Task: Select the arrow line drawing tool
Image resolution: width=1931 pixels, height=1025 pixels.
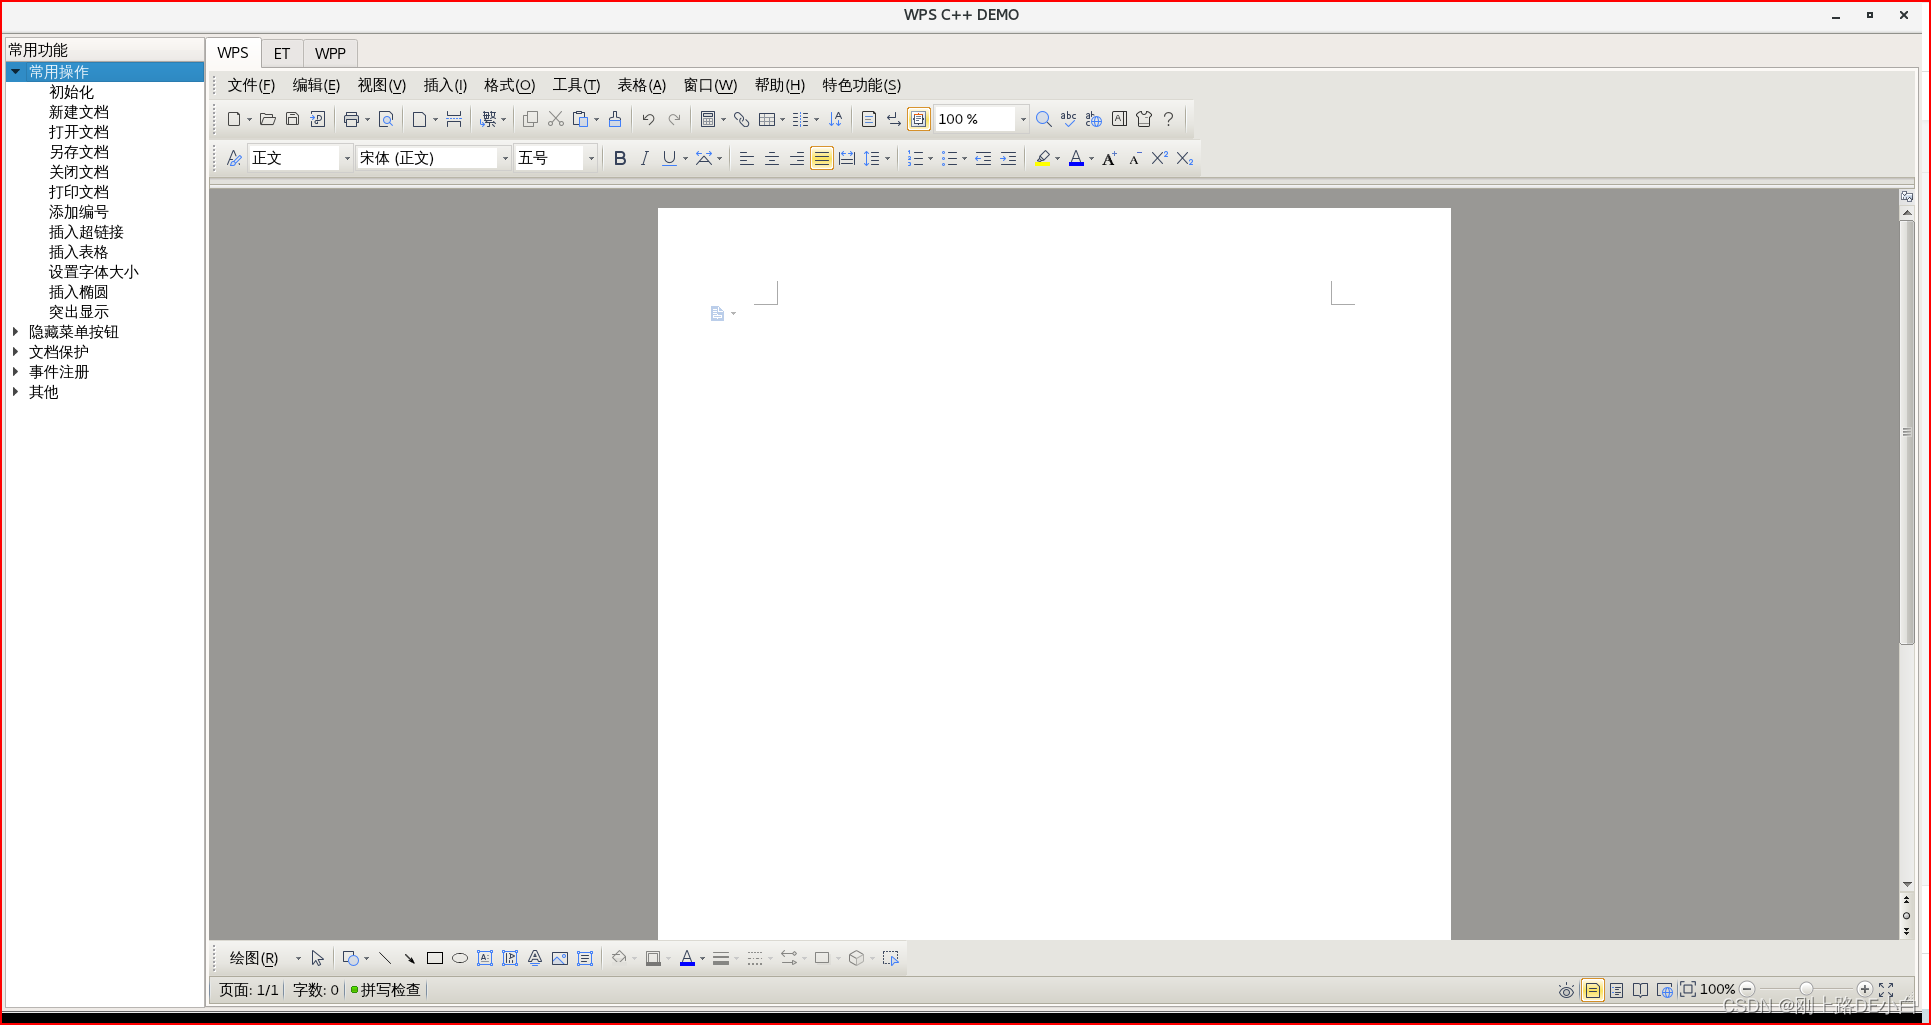Action: coord(409,958)
